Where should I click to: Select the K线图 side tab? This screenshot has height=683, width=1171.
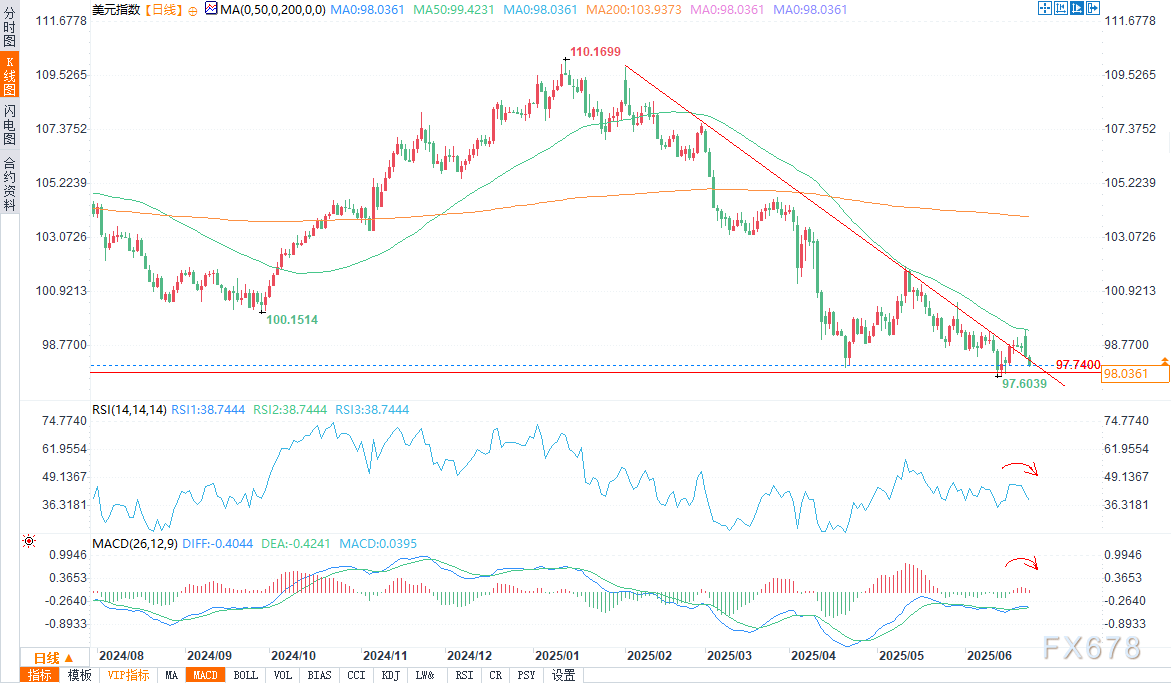point(10,75)
